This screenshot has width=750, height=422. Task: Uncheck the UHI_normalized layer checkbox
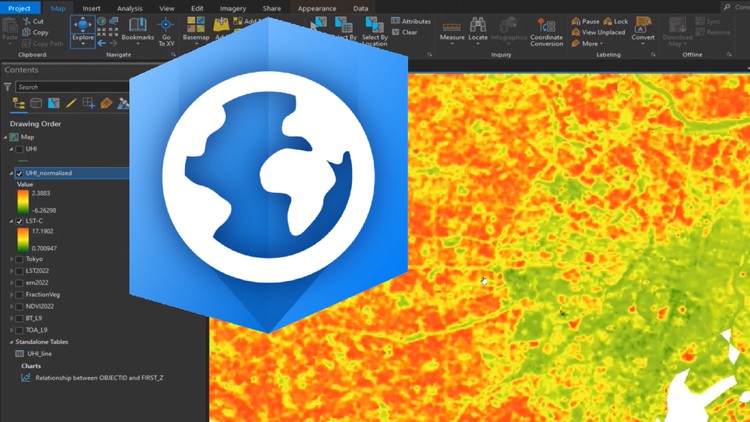[x=19, y=173]
